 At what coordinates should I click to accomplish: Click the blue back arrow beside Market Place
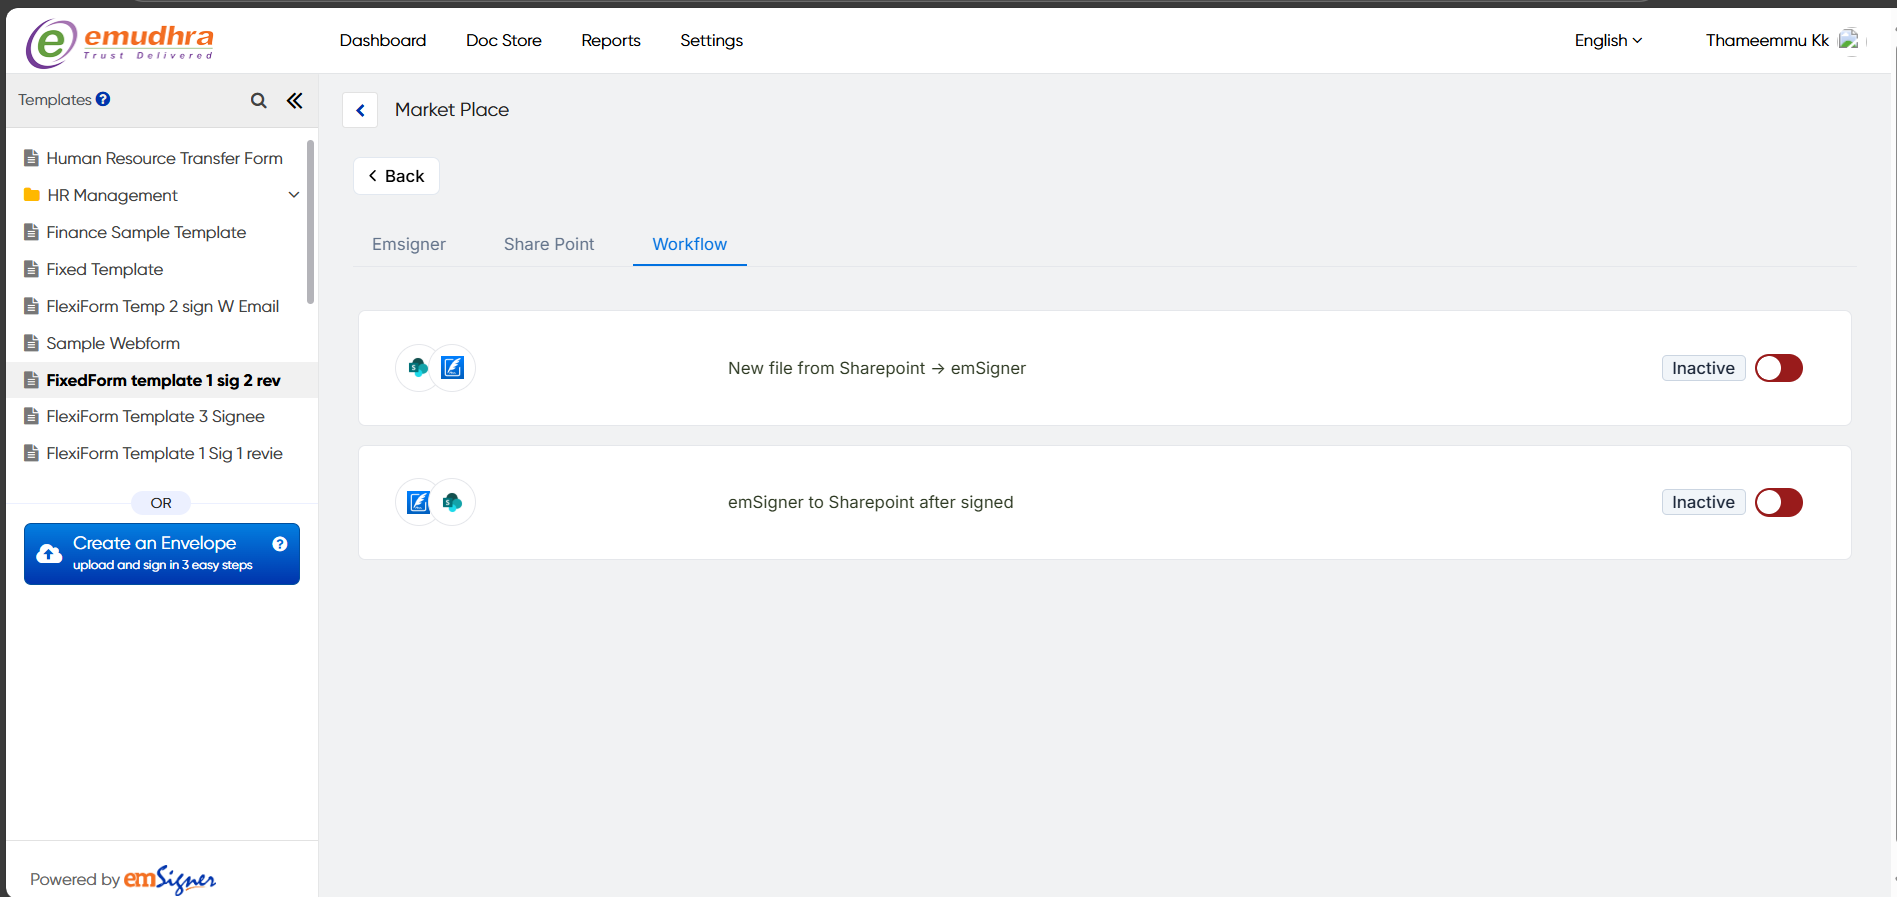pyautogui.click(x=360, y=110)
